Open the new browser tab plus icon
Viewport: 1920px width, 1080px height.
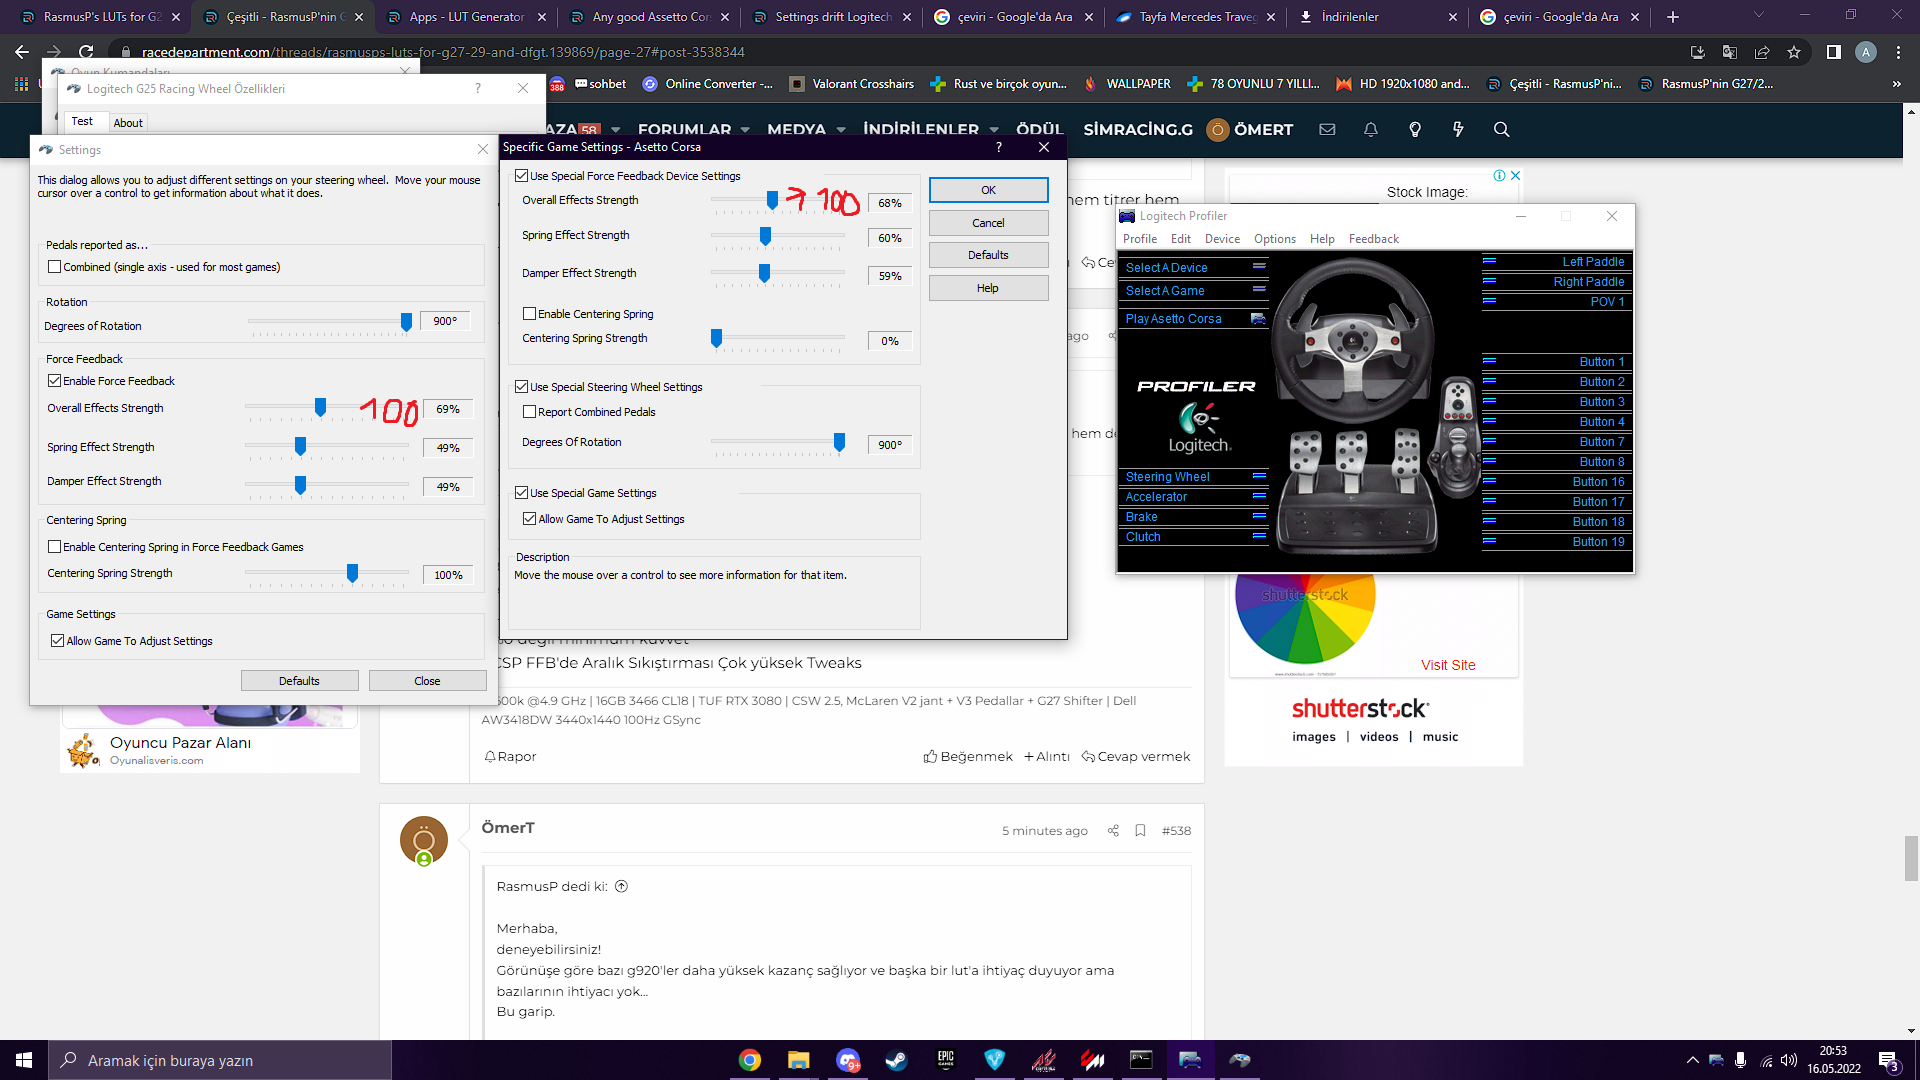[x=1673, y=17]
